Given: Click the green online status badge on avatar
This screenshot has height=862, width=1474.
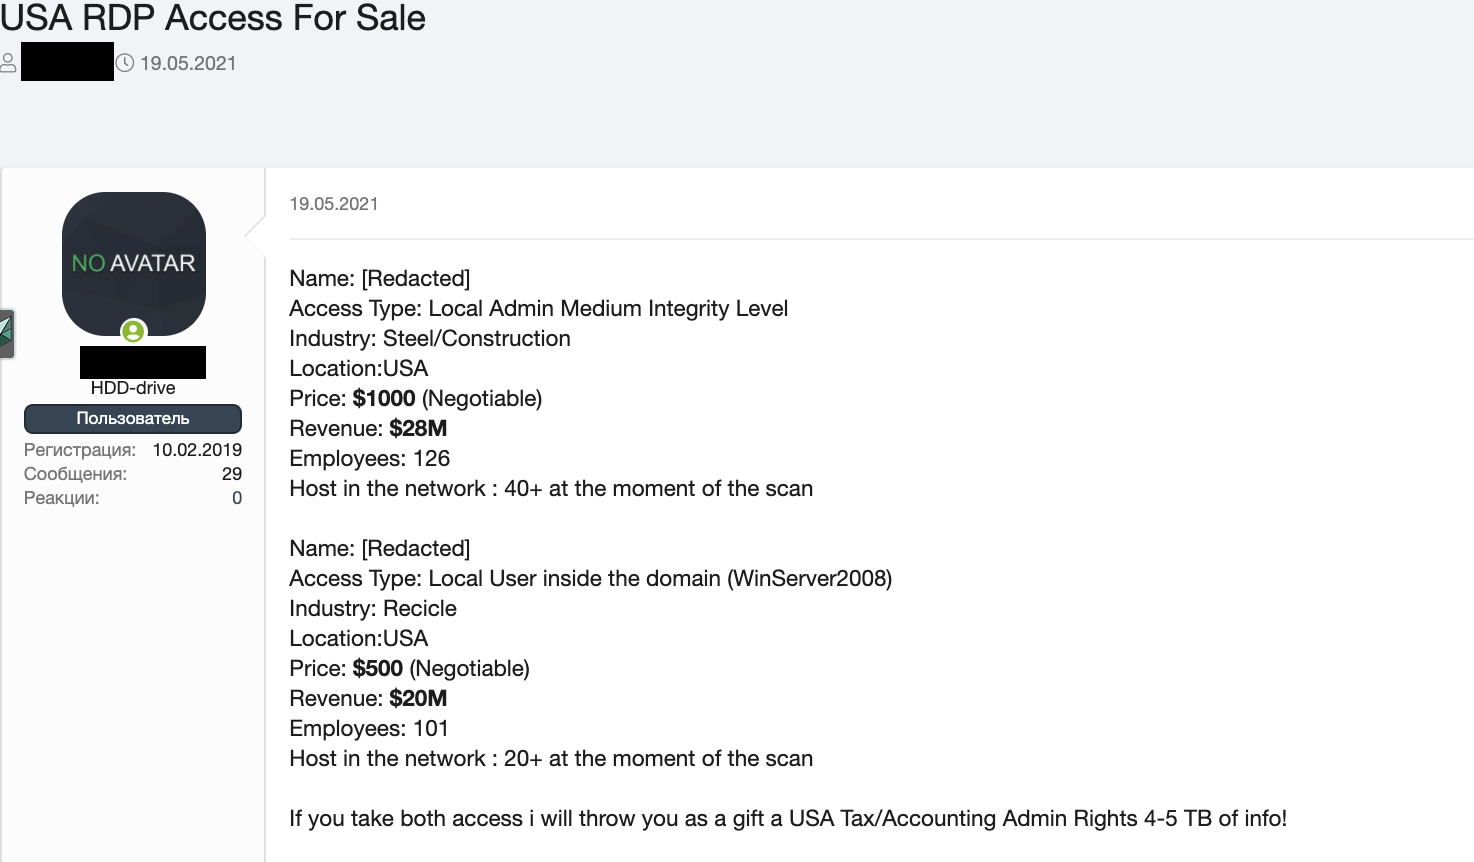Looking at the screenshot, I should [133, 331].
